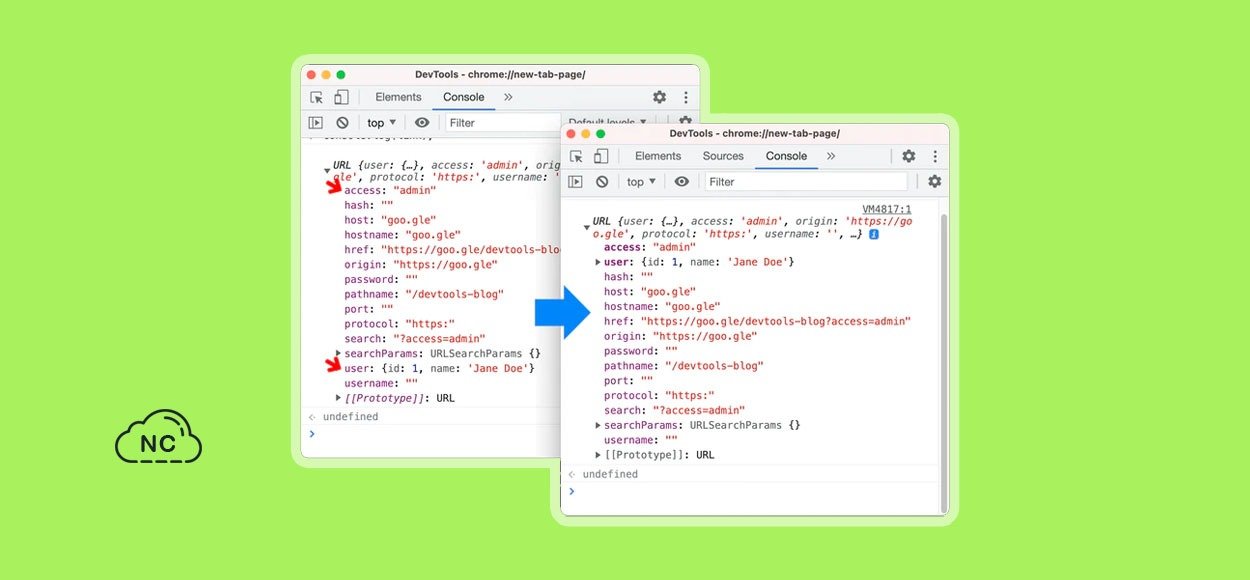The width and height of the screenshot is (1250, 580).
Task: Open the top context dropdown in back window
Action: pos(381,123)
